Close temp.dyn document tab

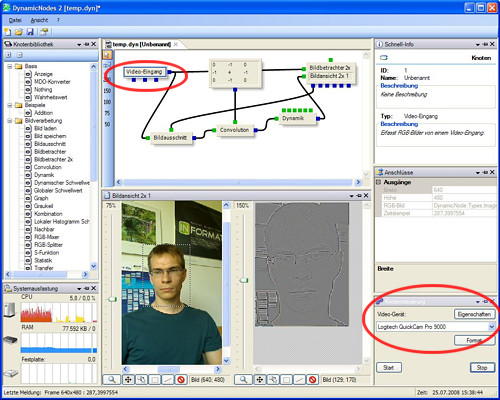click(x=176, y=44)
